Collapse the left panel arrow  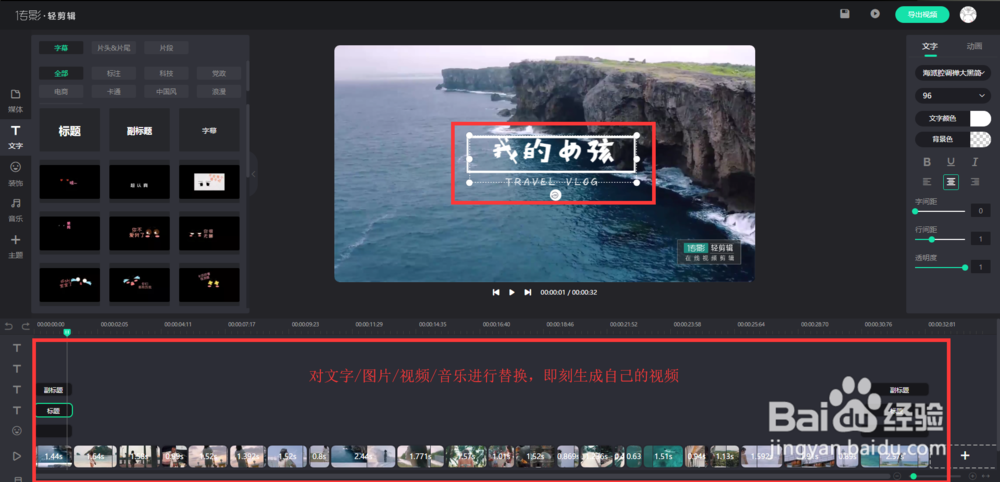click(x=253, y=174)
